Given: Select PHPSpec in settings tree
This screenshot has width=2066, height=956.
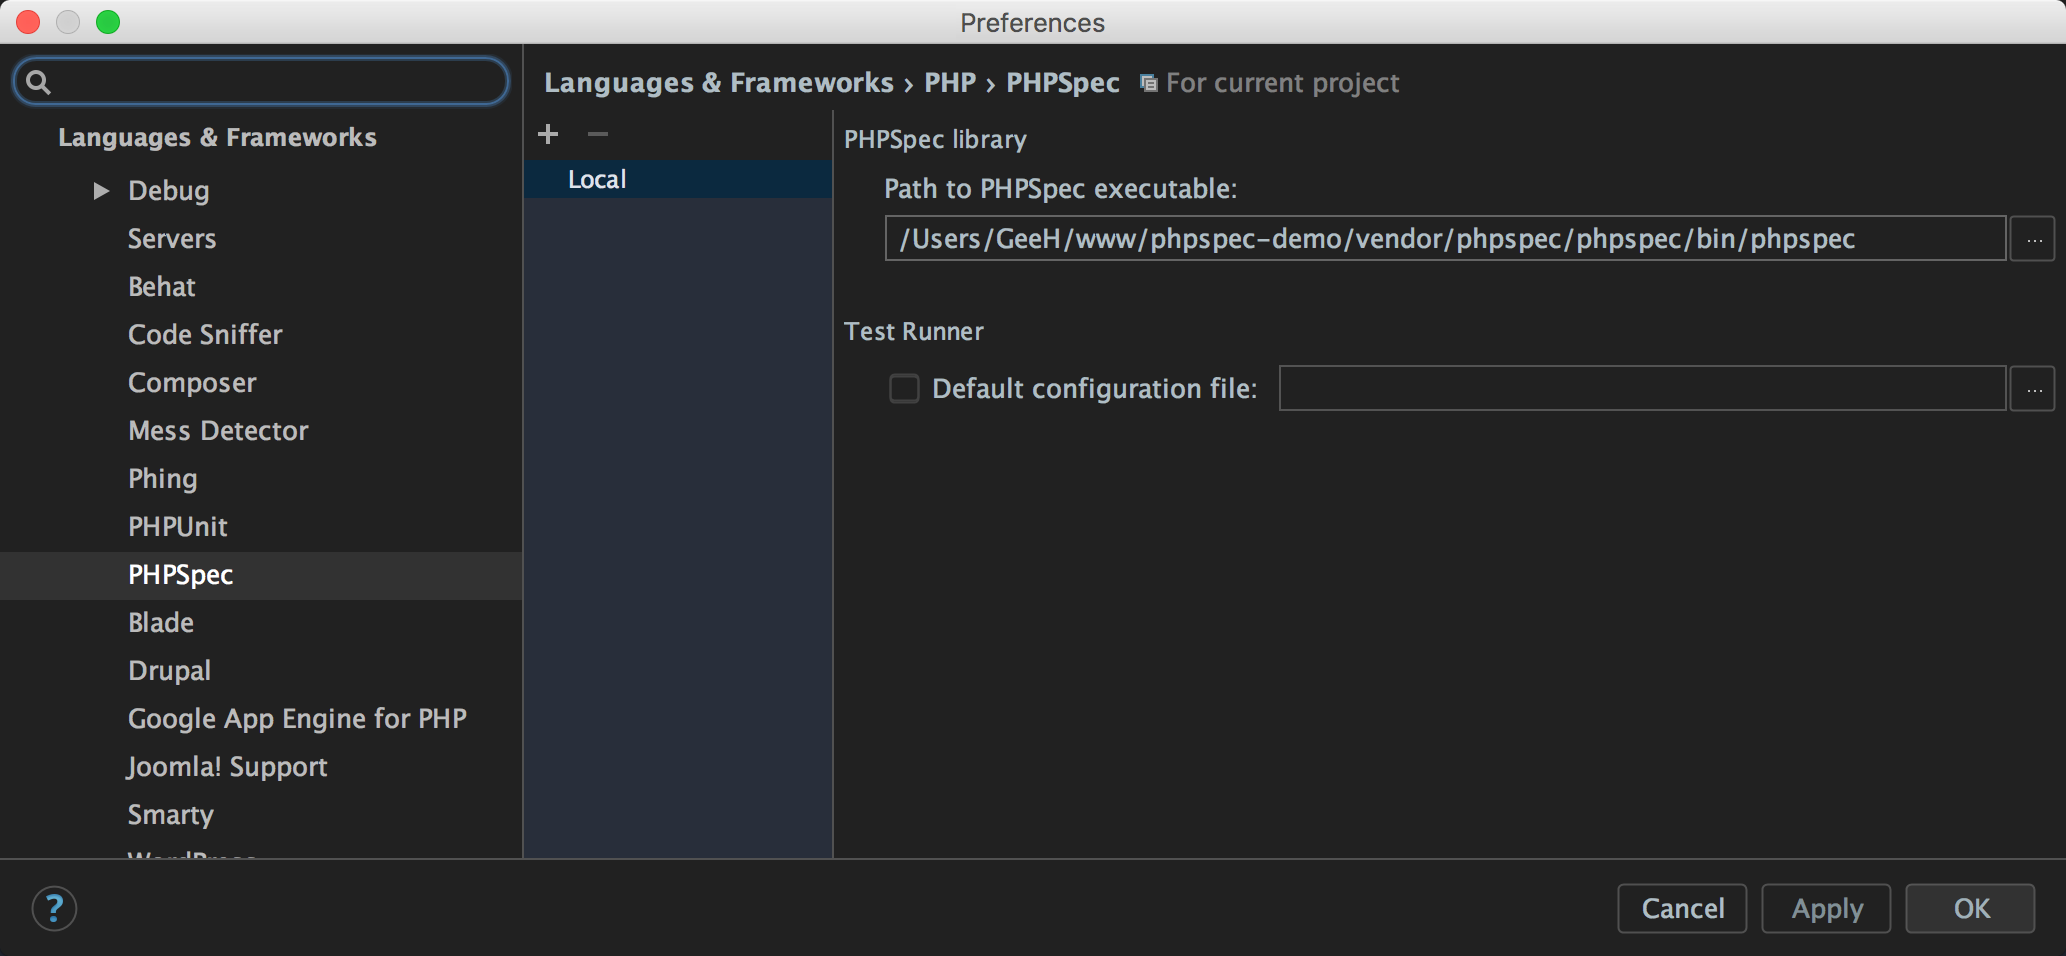Looking at the screenshot, I should click(261, 575).
